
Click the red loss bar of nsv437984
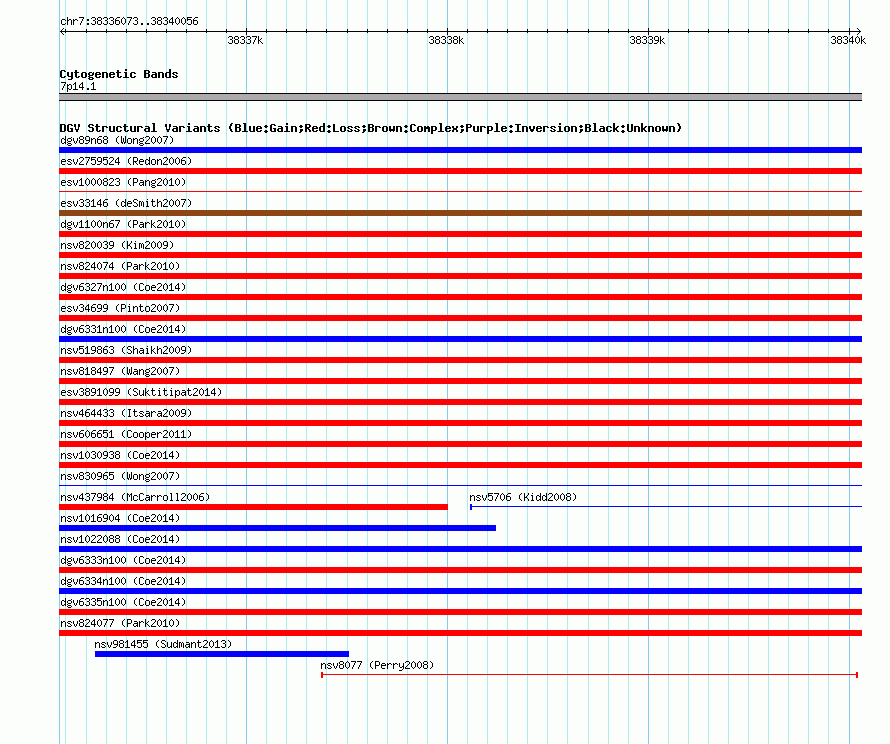tap(253, 507)
